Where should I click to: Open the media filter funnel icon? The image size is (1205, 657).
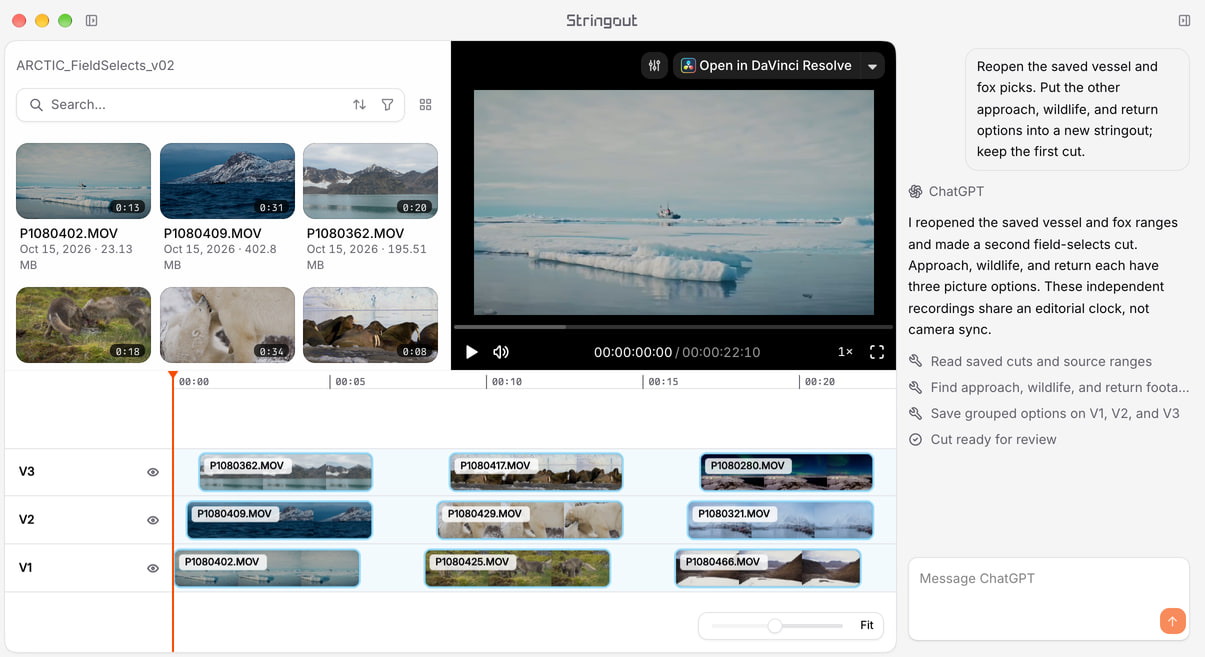(387, 105)
